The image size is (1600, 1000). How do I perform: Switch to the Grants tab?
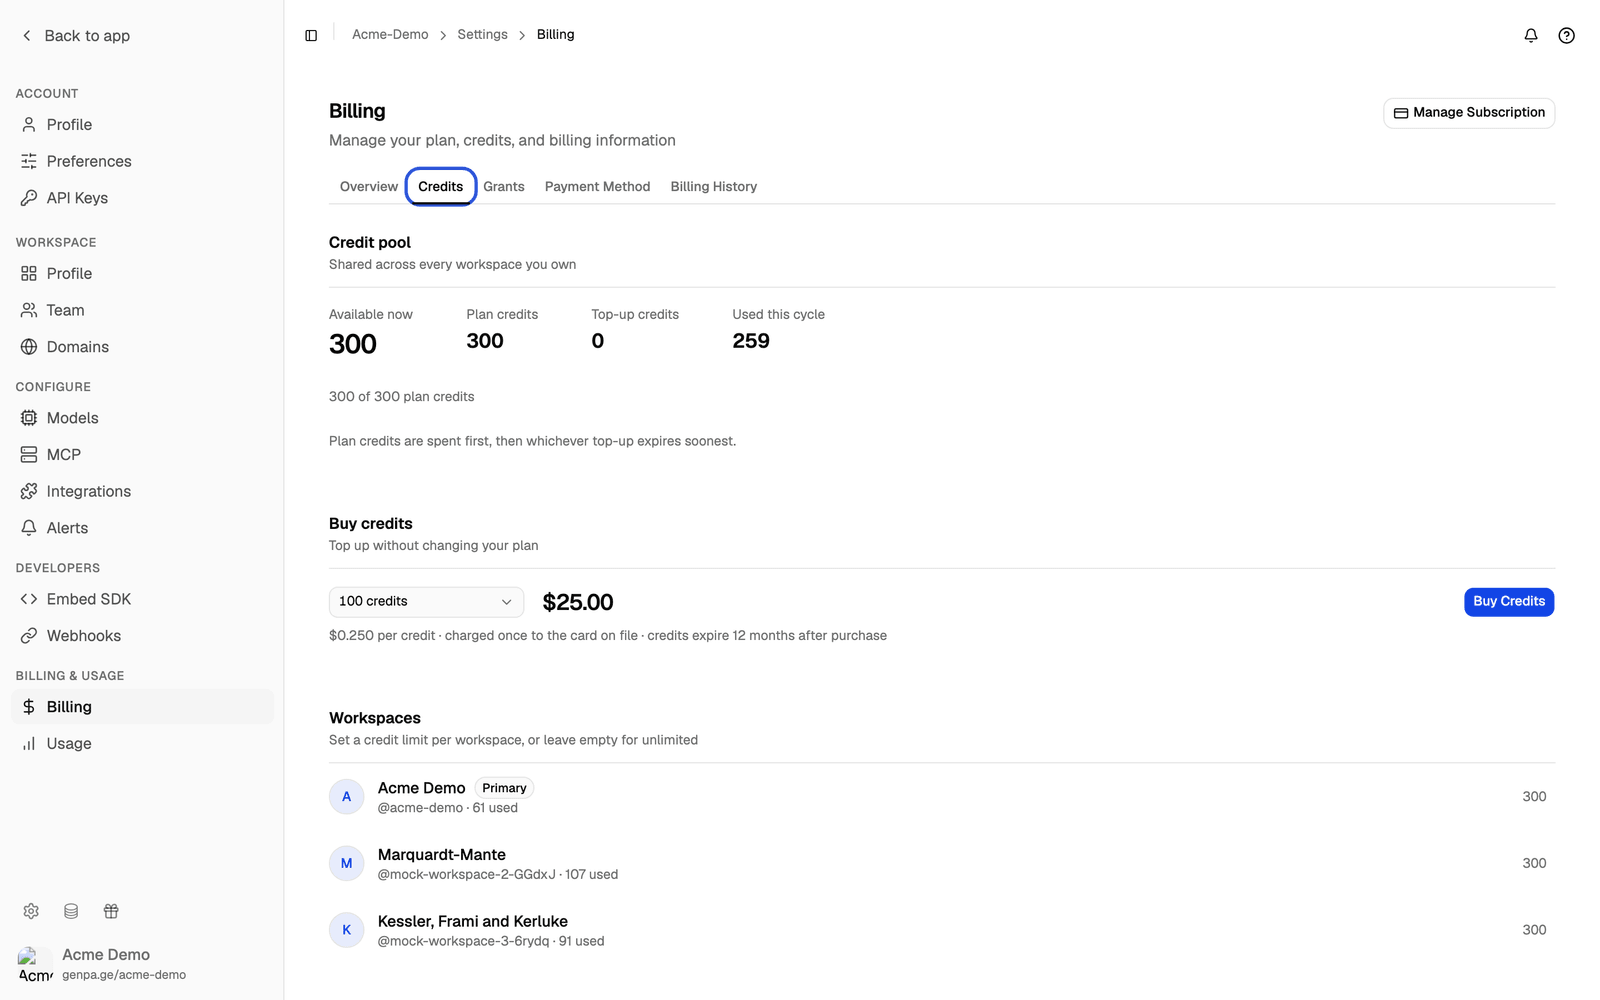503,187
